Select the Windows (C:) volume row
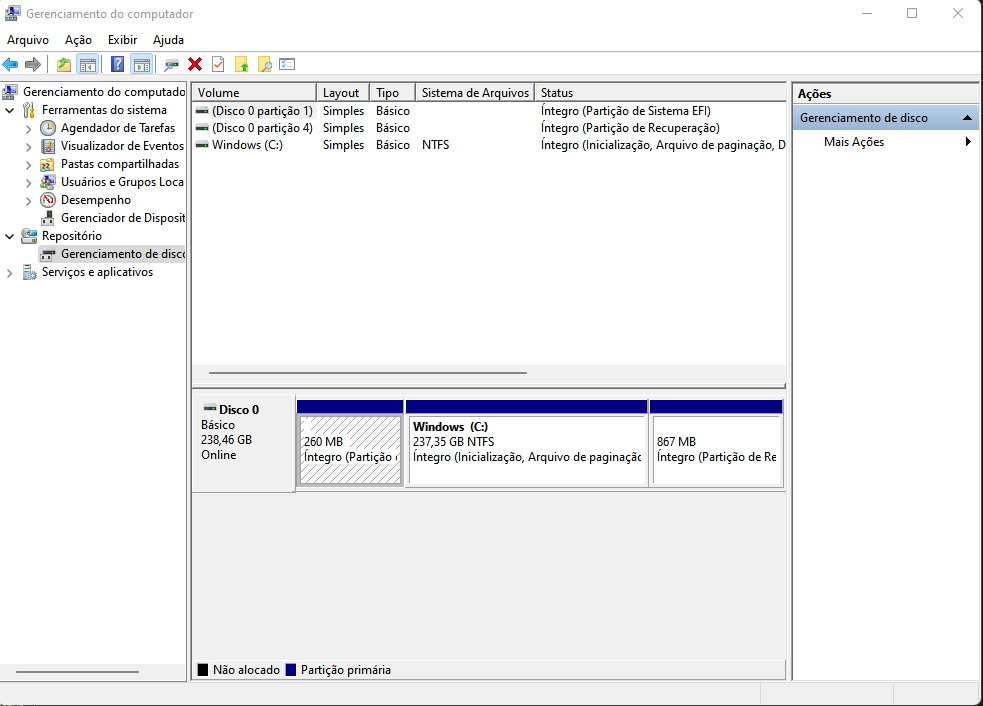Image resolution: width=983 pixels, height=706 pixels. 489,145
